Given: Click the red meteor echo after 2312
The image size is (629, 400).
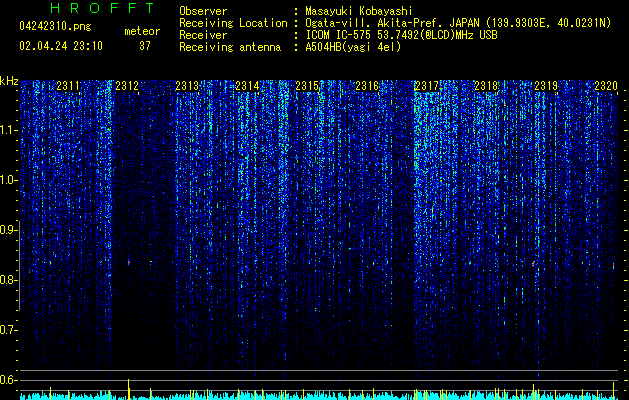Looking at the screenshot, I should 129,262.
